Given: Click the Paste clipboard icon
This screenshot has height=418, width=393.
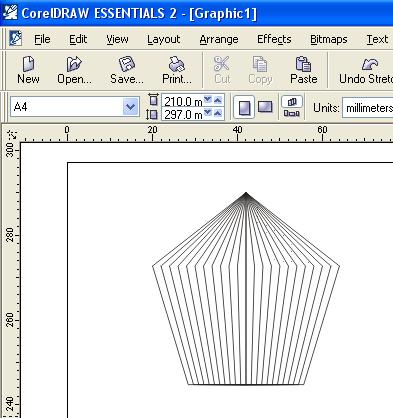Looking at the screenshot, I should (303, 64).
